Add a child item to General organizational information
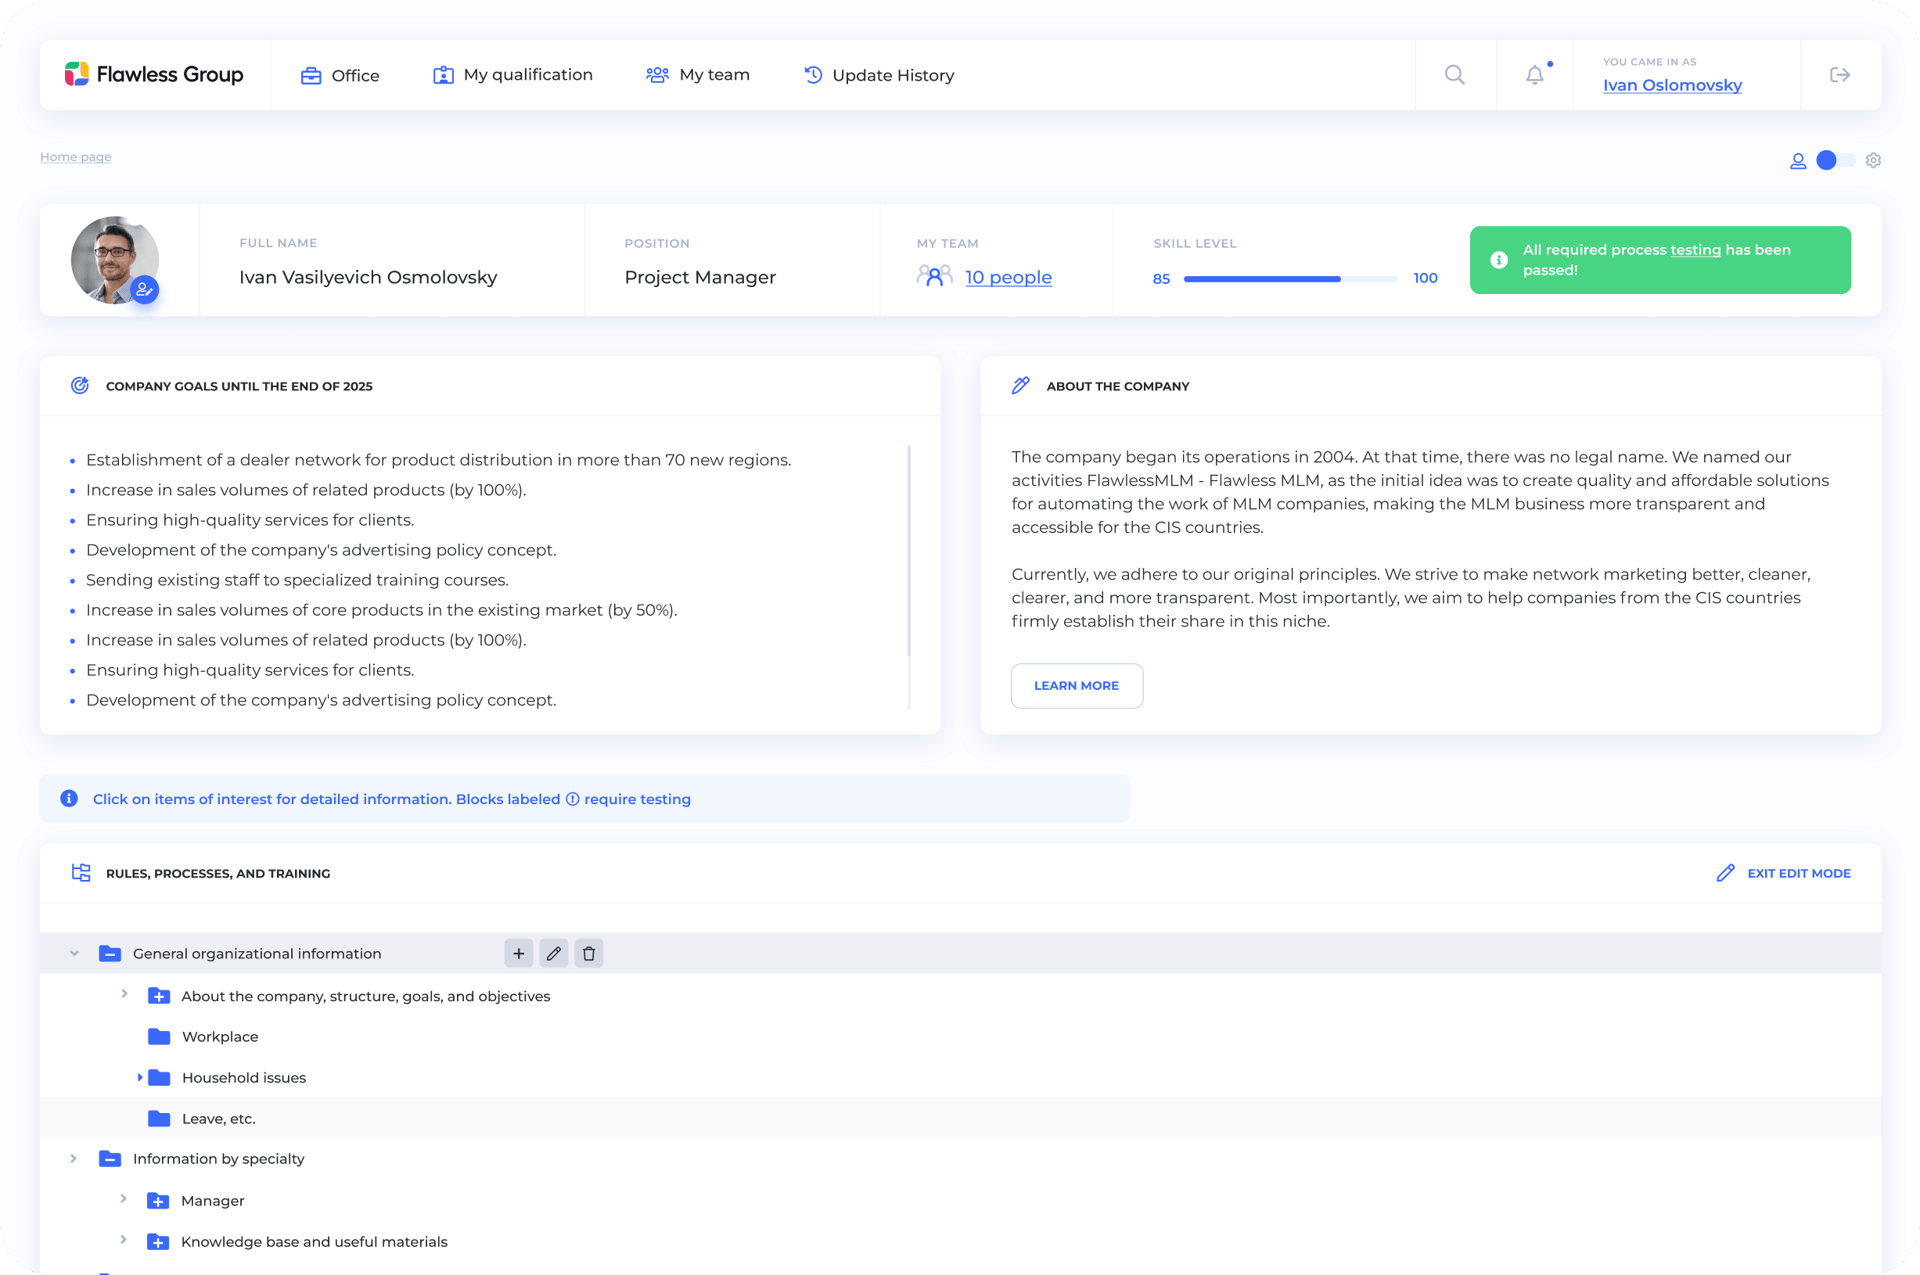The image size is (1920, 1275). (x=518, y=953)
